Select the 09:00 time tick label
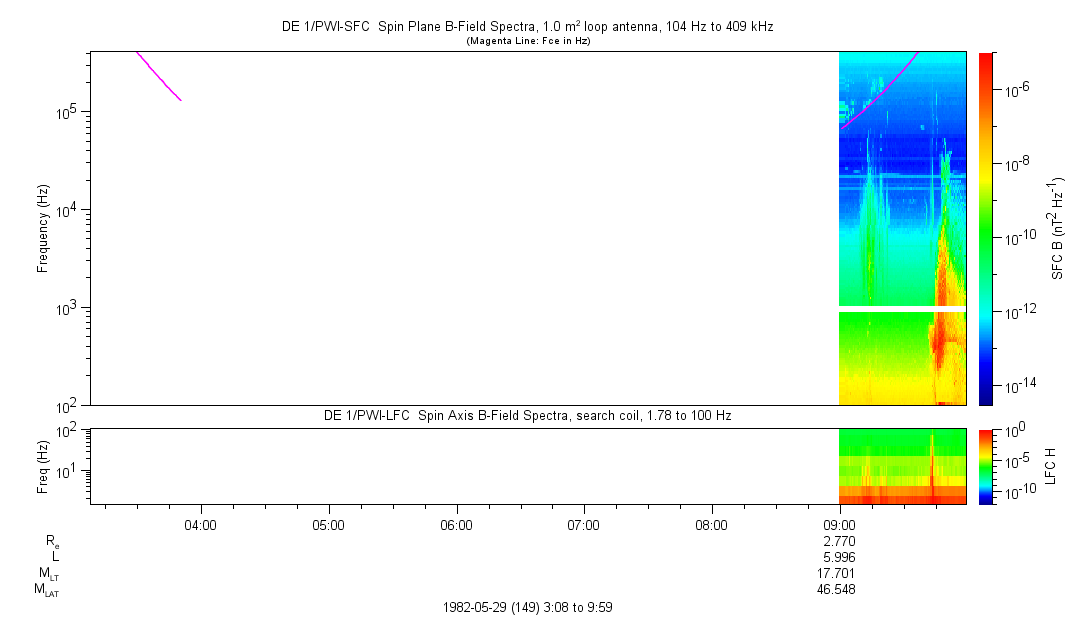The image size is (1083, 620). pos(839,524)
